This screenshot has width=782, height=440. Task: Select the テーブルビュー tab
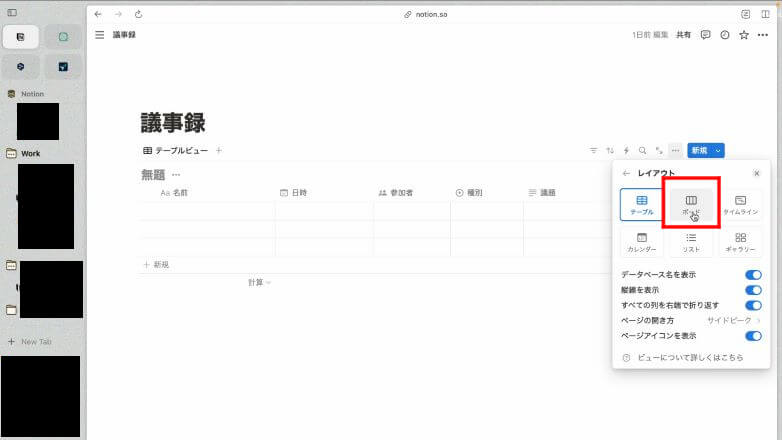[x=176, y=150]
